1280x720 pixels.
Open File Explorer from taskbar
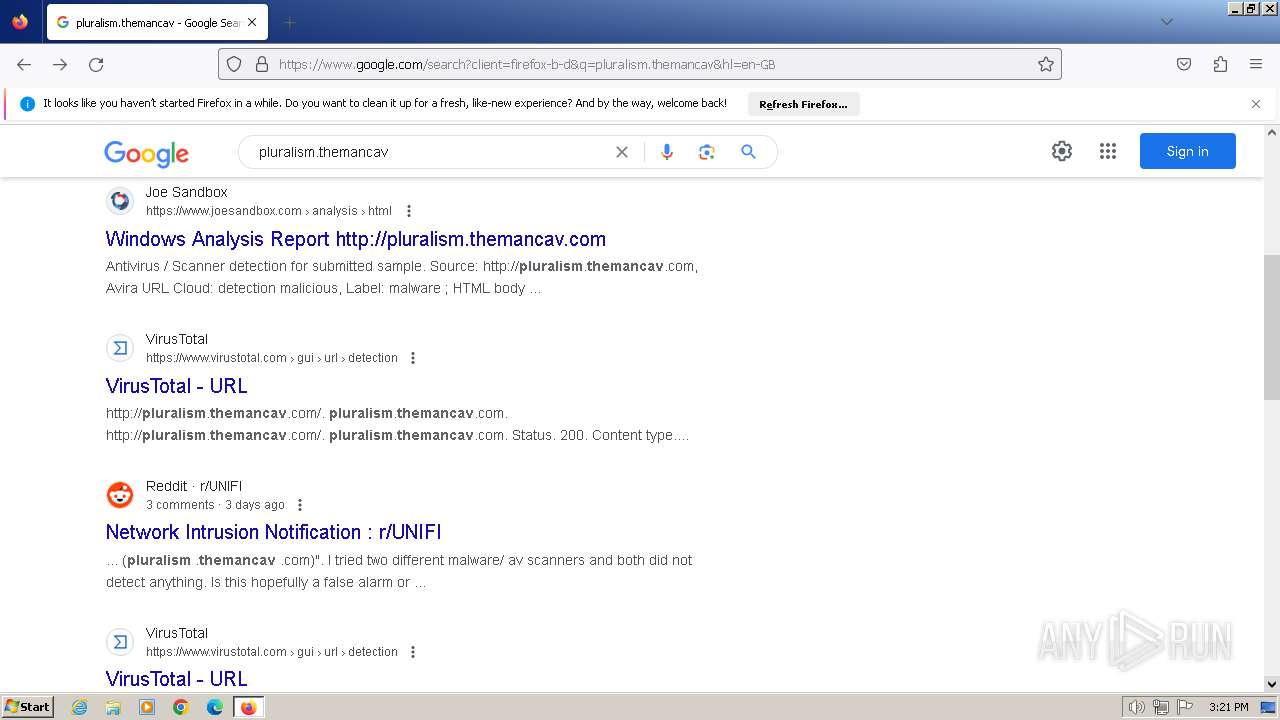(113, 707)
